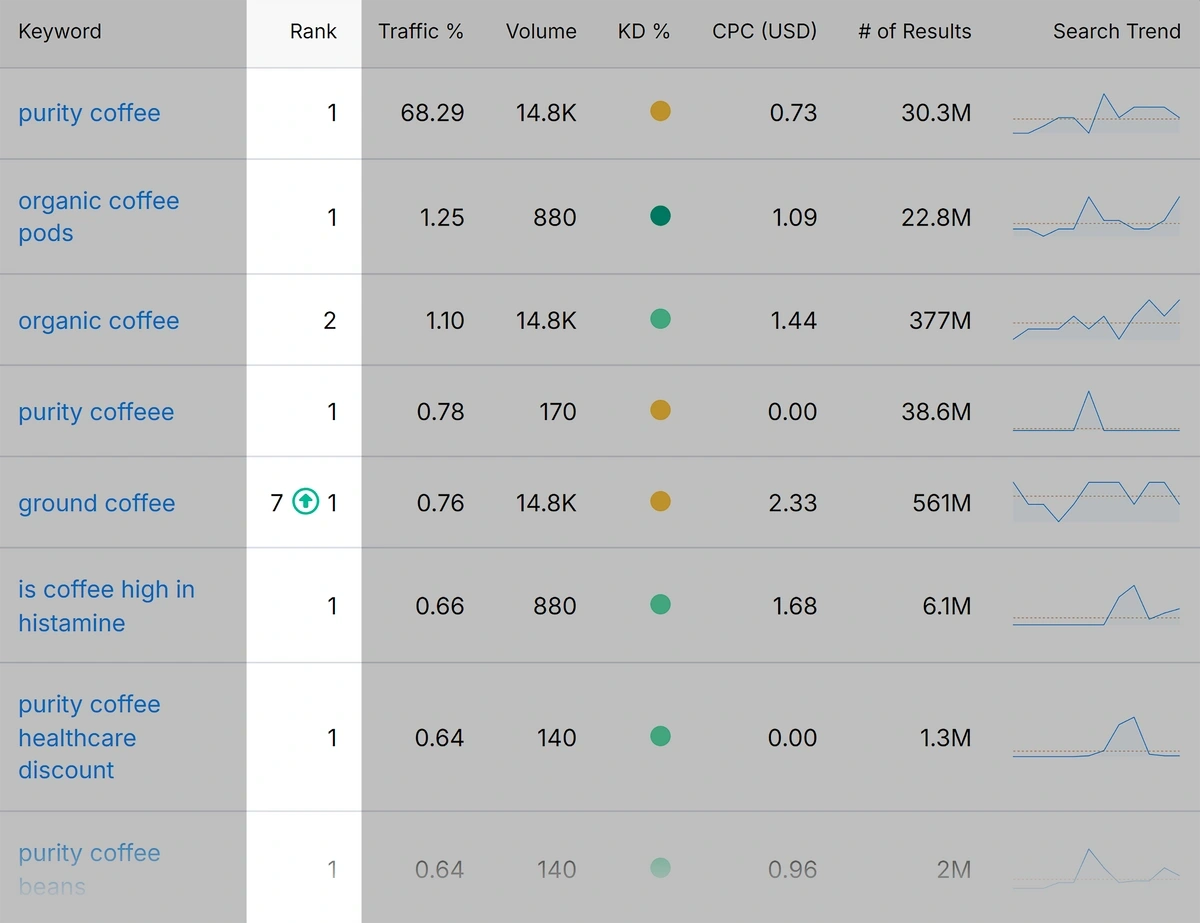
Task: Sort by the CPC (USD) column header
Action: [765, 31]
